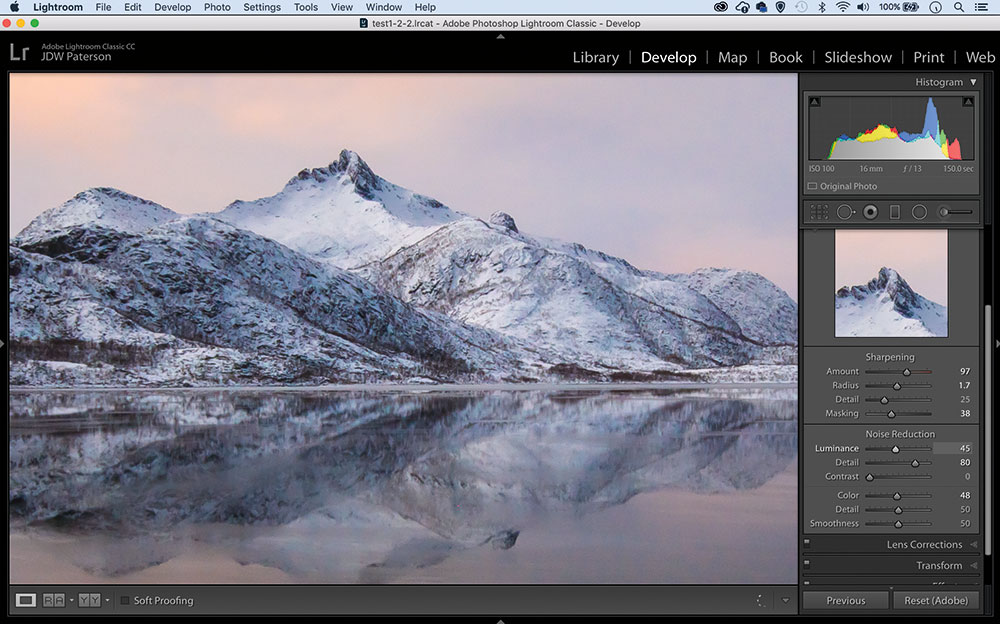1000x624 pixels.
Task: Open the Photo menu
Action: coord(217,7)
